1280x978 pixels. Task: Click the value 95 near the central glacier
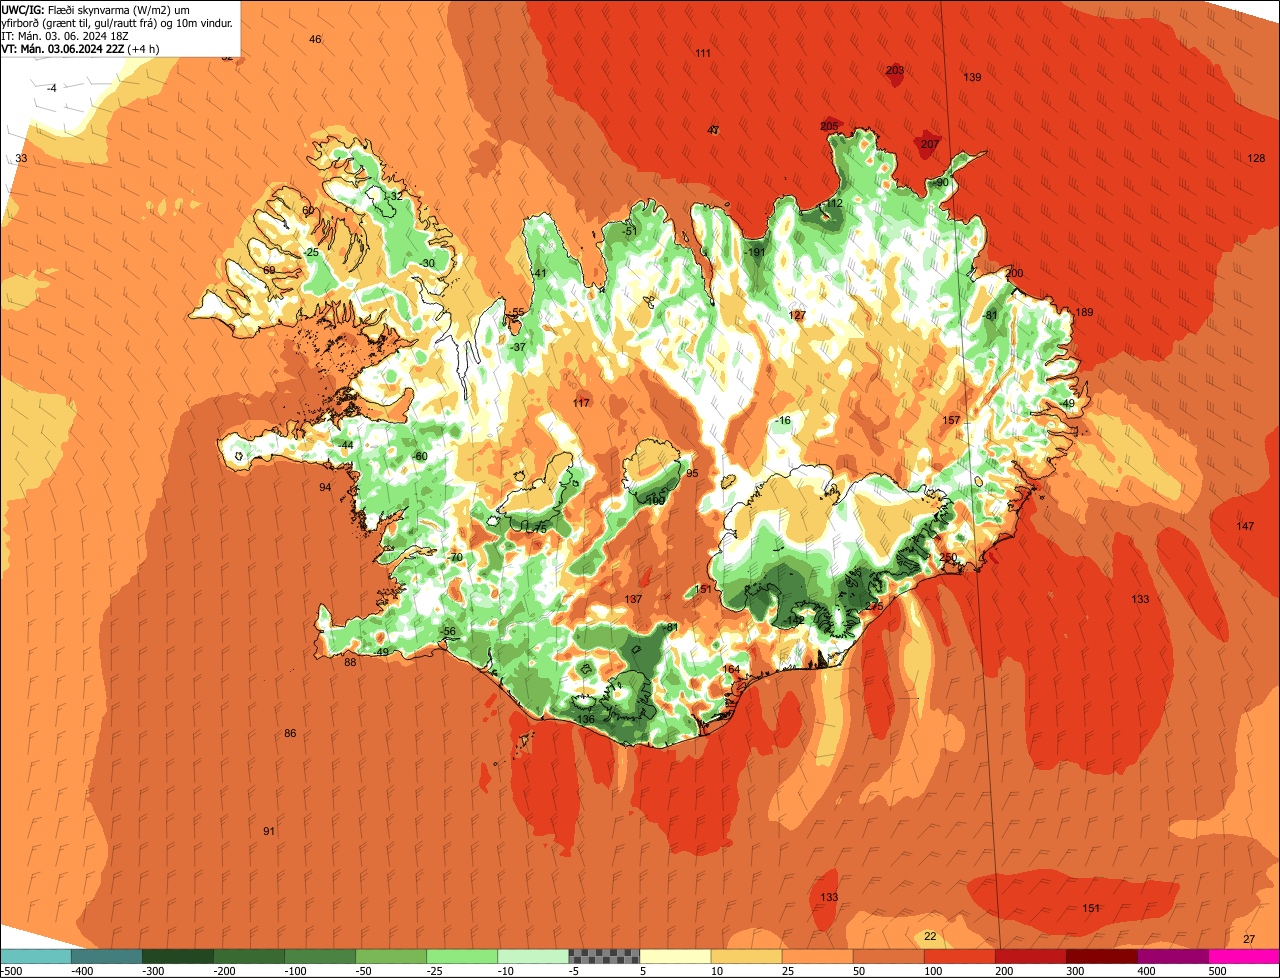692,473
